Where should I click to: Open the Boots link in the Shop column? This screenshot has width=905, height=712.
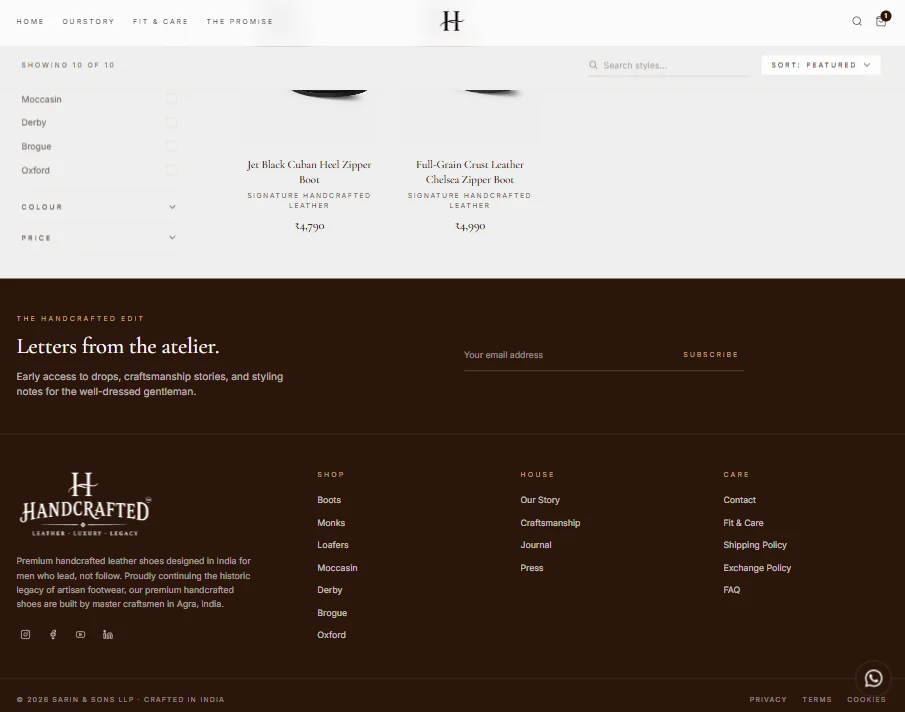(x=329, y=500)
